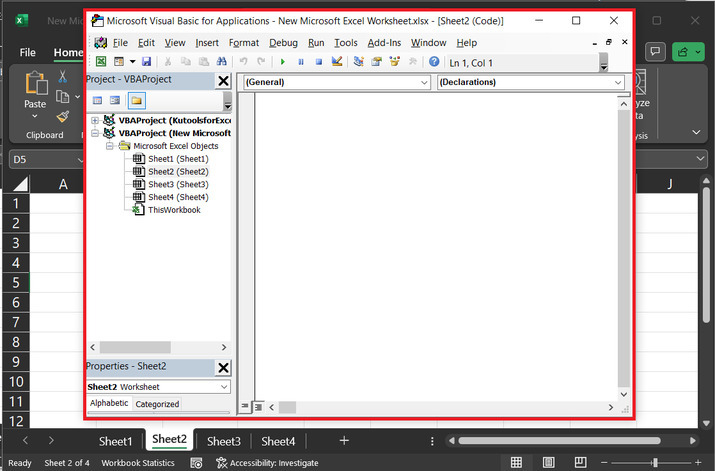Click the Sheet3 worksheet tab

tap(223, 441)
